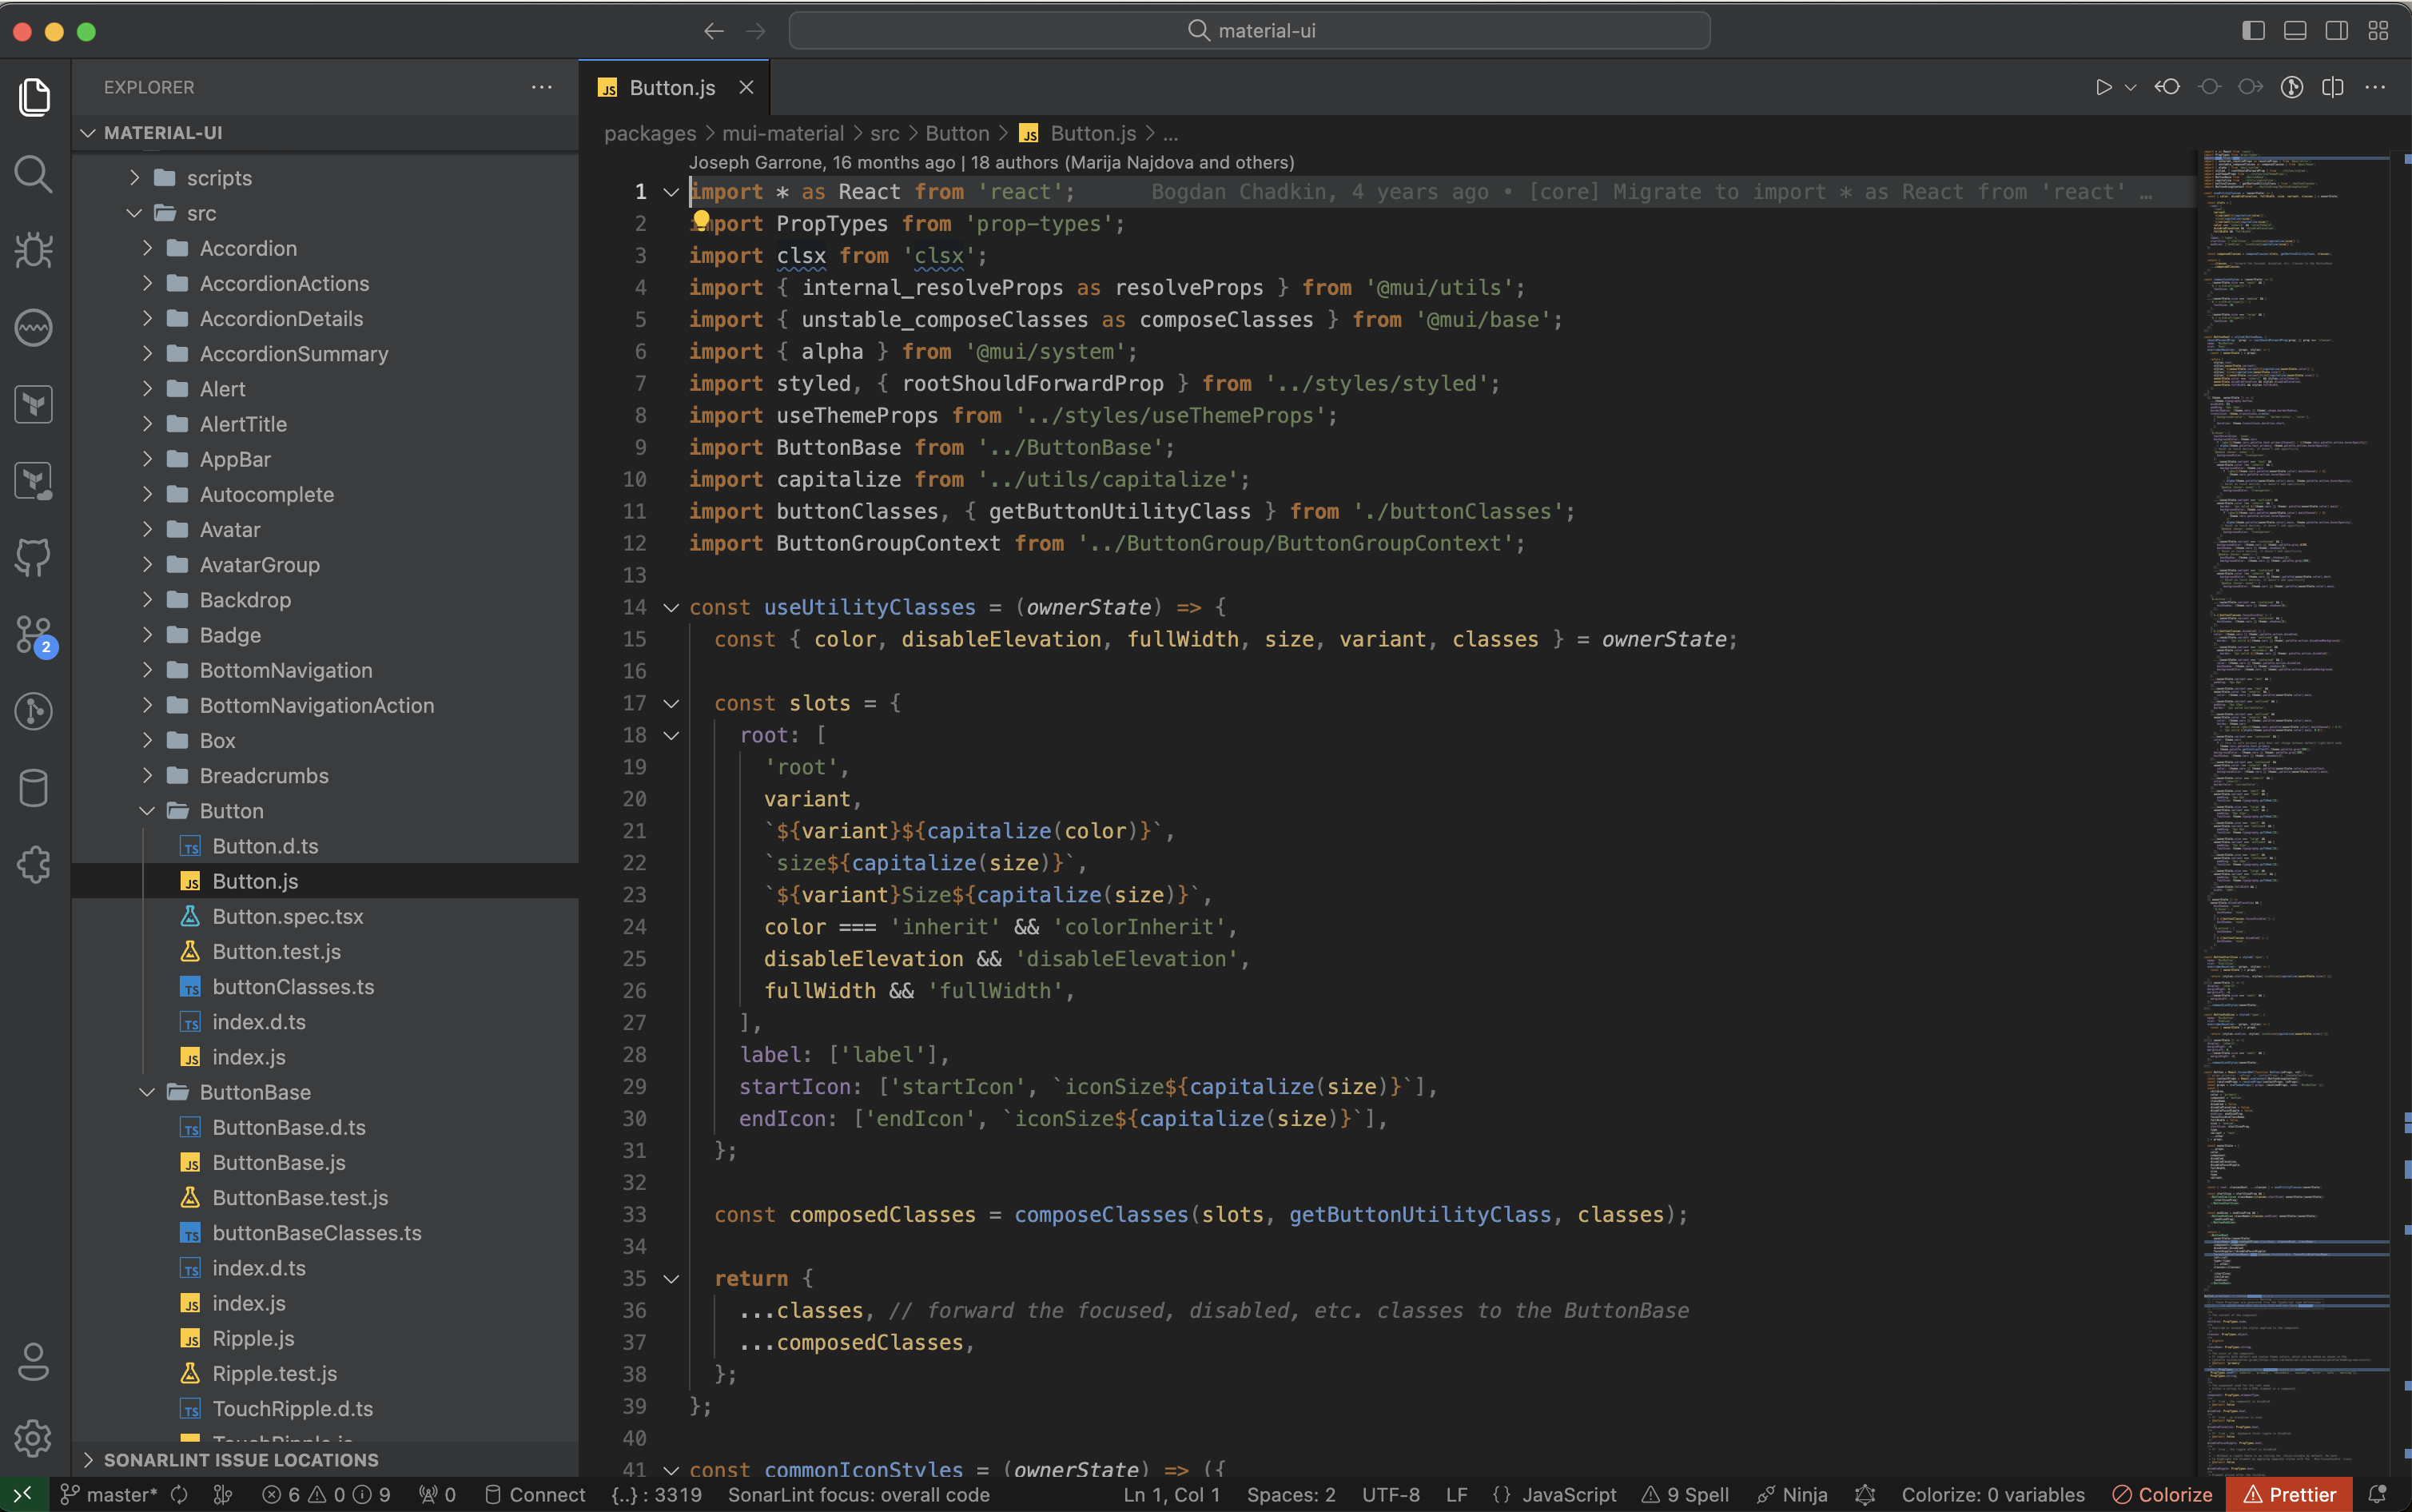Click the git blame authors codelens line

(991, 162)
